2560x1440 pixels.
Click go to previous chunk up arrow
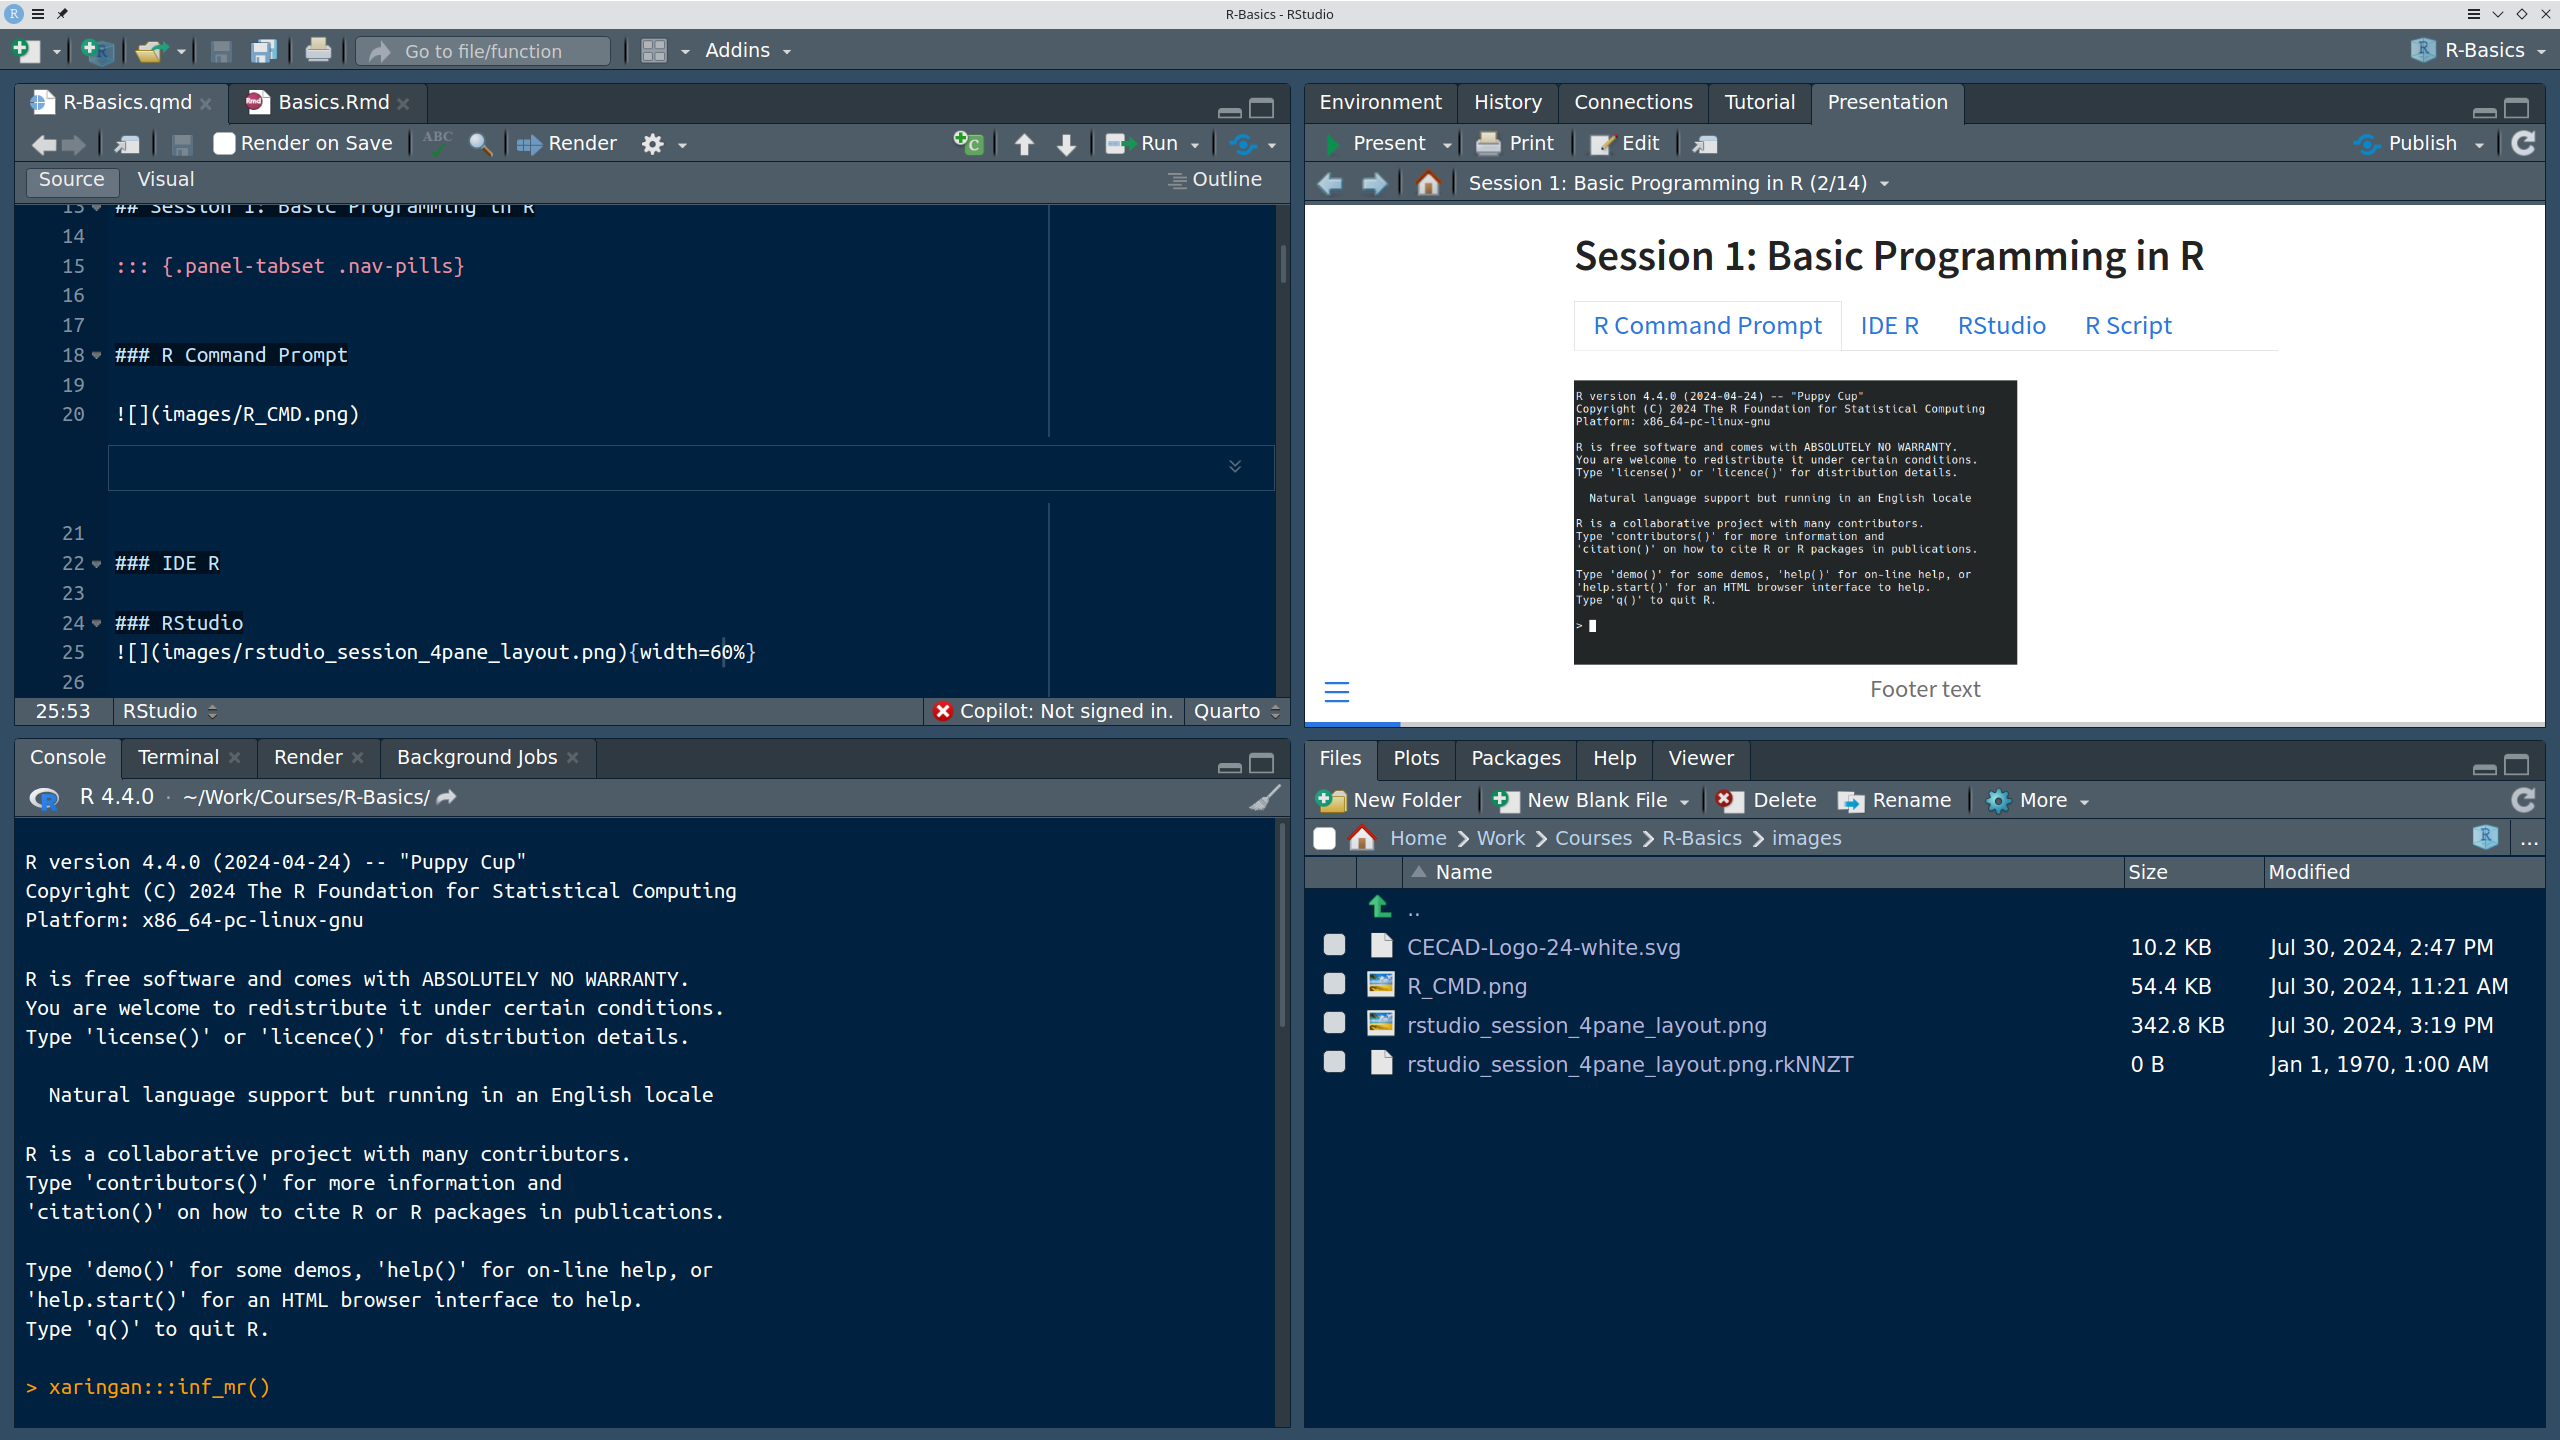point(1024,144)
